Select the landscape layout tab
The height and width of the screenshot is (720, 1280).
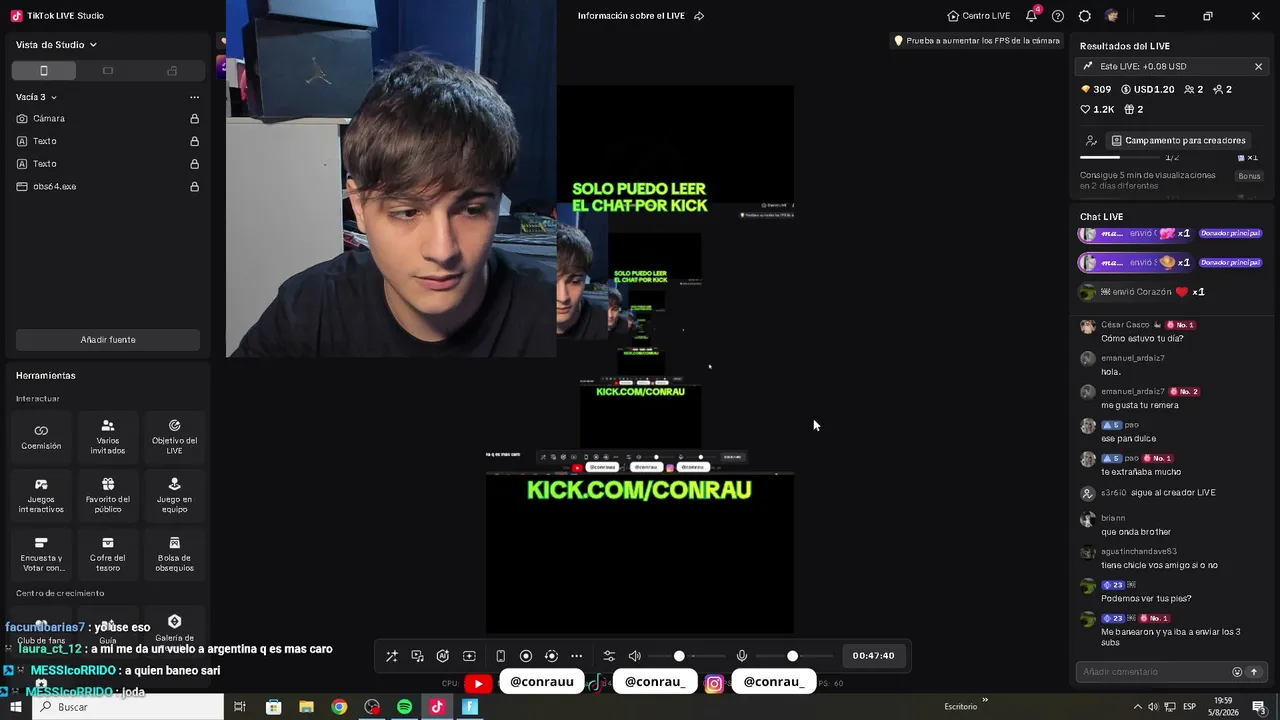(x=108, y=71)
